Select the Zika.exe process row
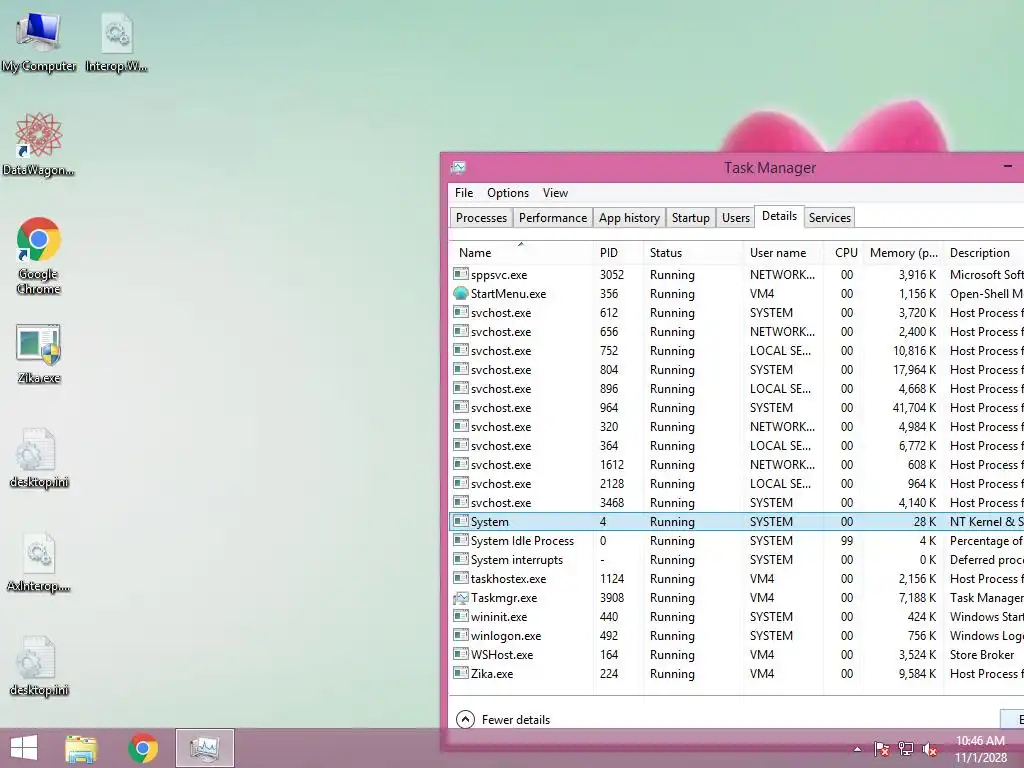Viewport: 1024px width, 768px height. click(737, 673)
